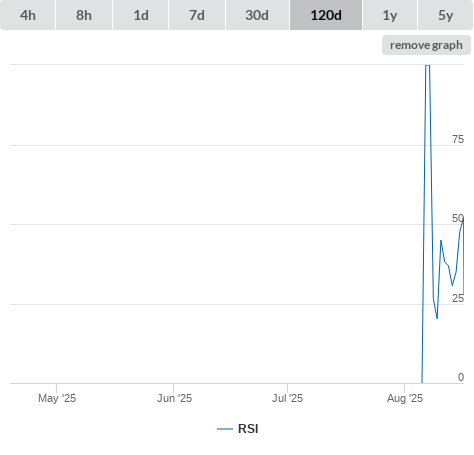Click the Jun '25 axis label
The image size is (474, 455).
[174, 398]
